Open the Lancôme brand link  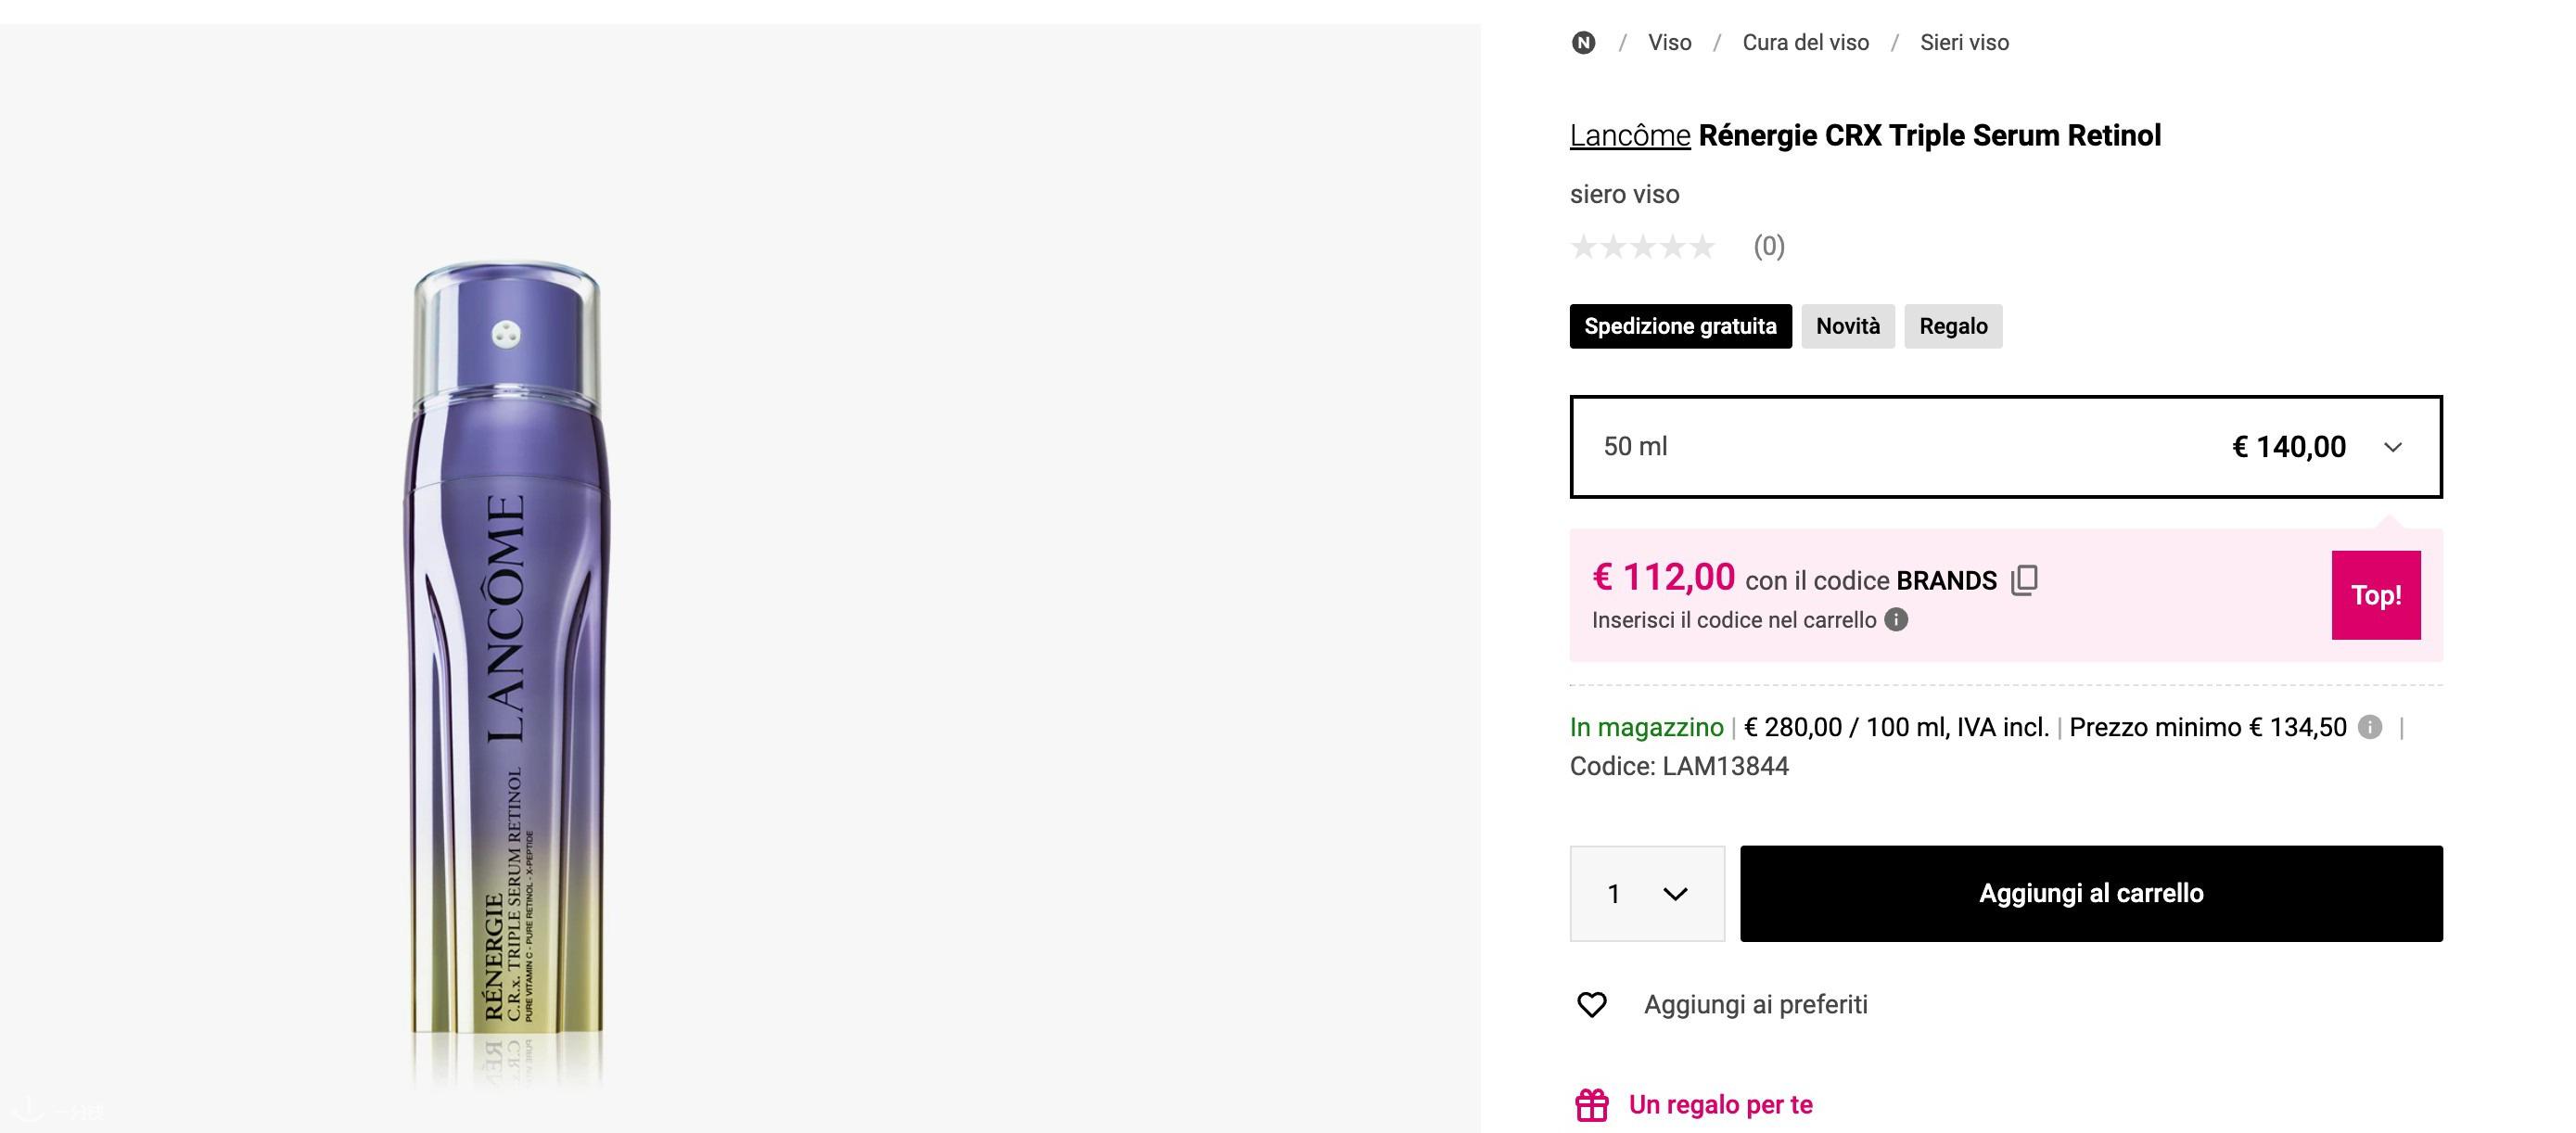pyautogui.click(x=1630, y=135)
